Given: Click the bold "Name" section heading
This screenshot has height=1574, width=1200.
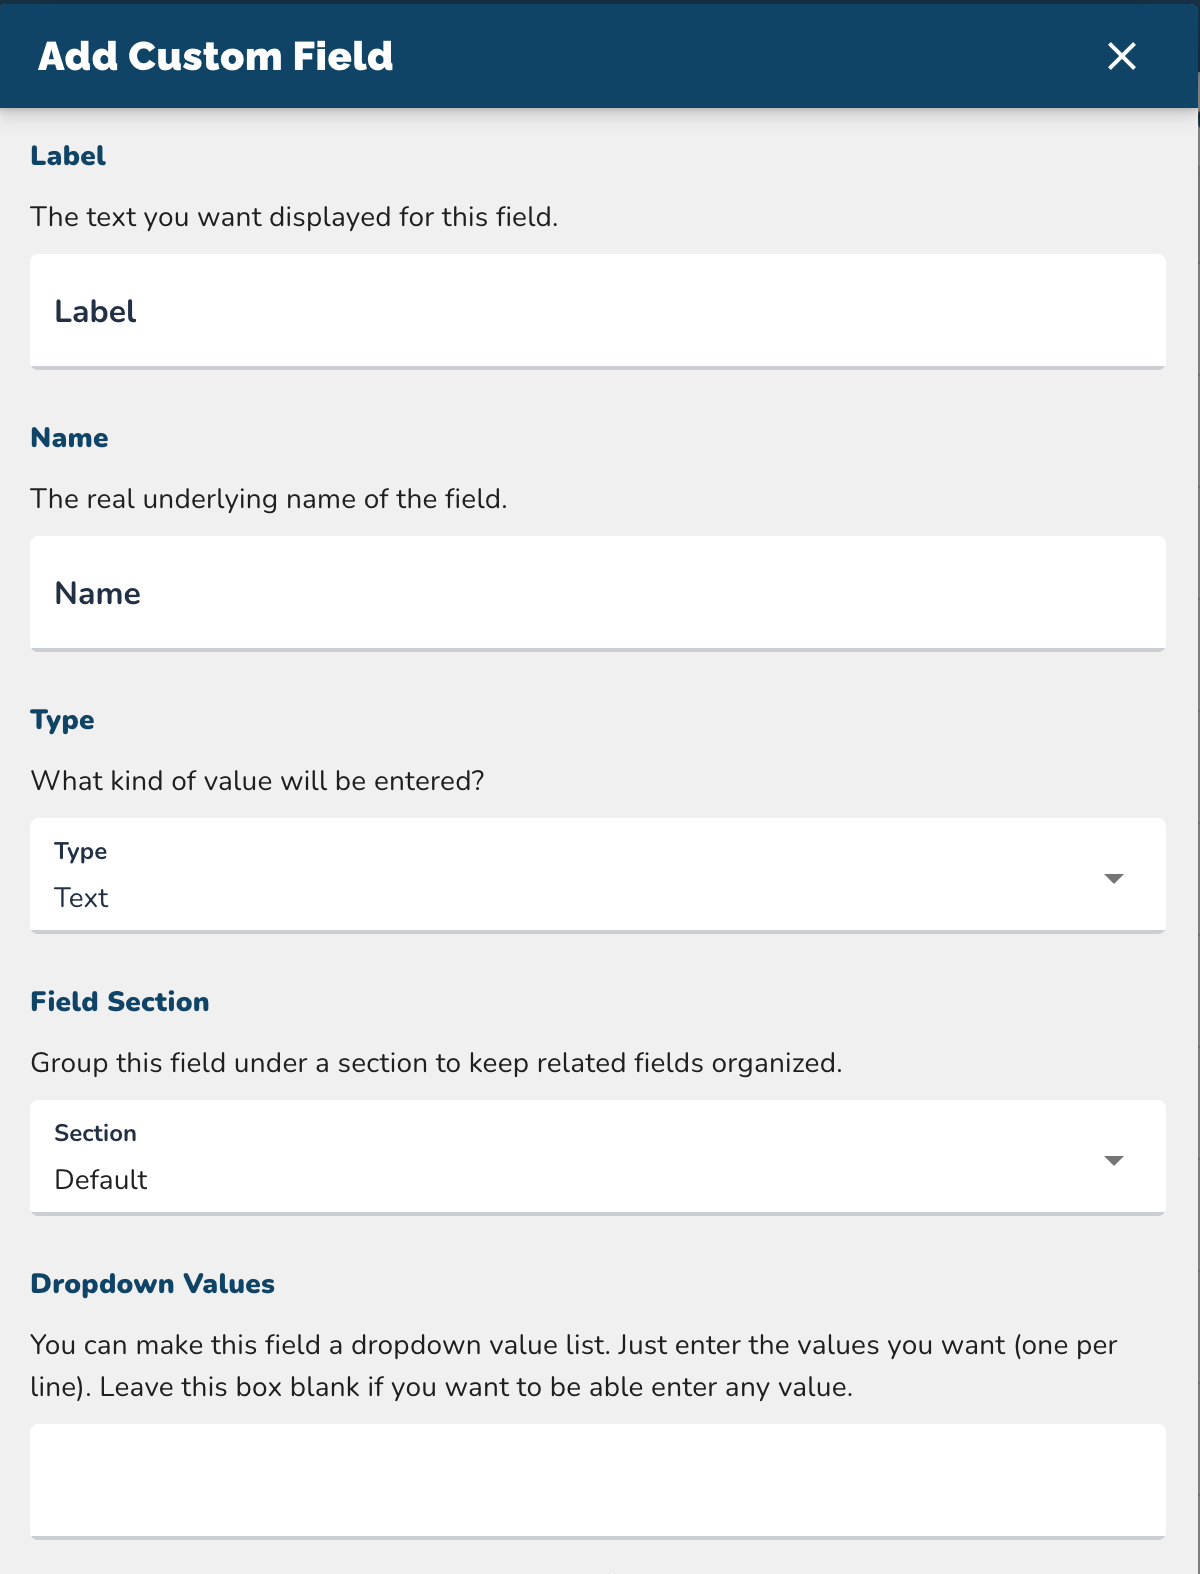Looking at the screenshot, I should pyautogui.click(x=70, y=438).
